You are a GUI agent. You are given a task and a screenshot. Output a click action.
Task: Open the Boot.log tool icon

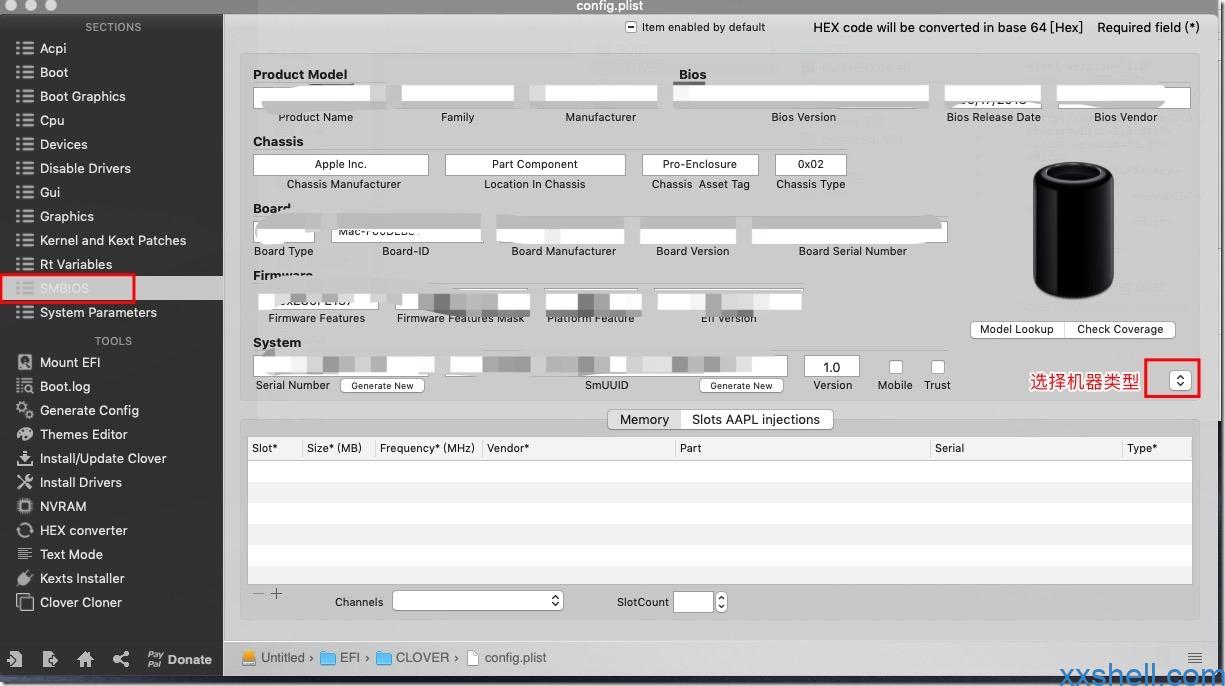click(25, 386)
